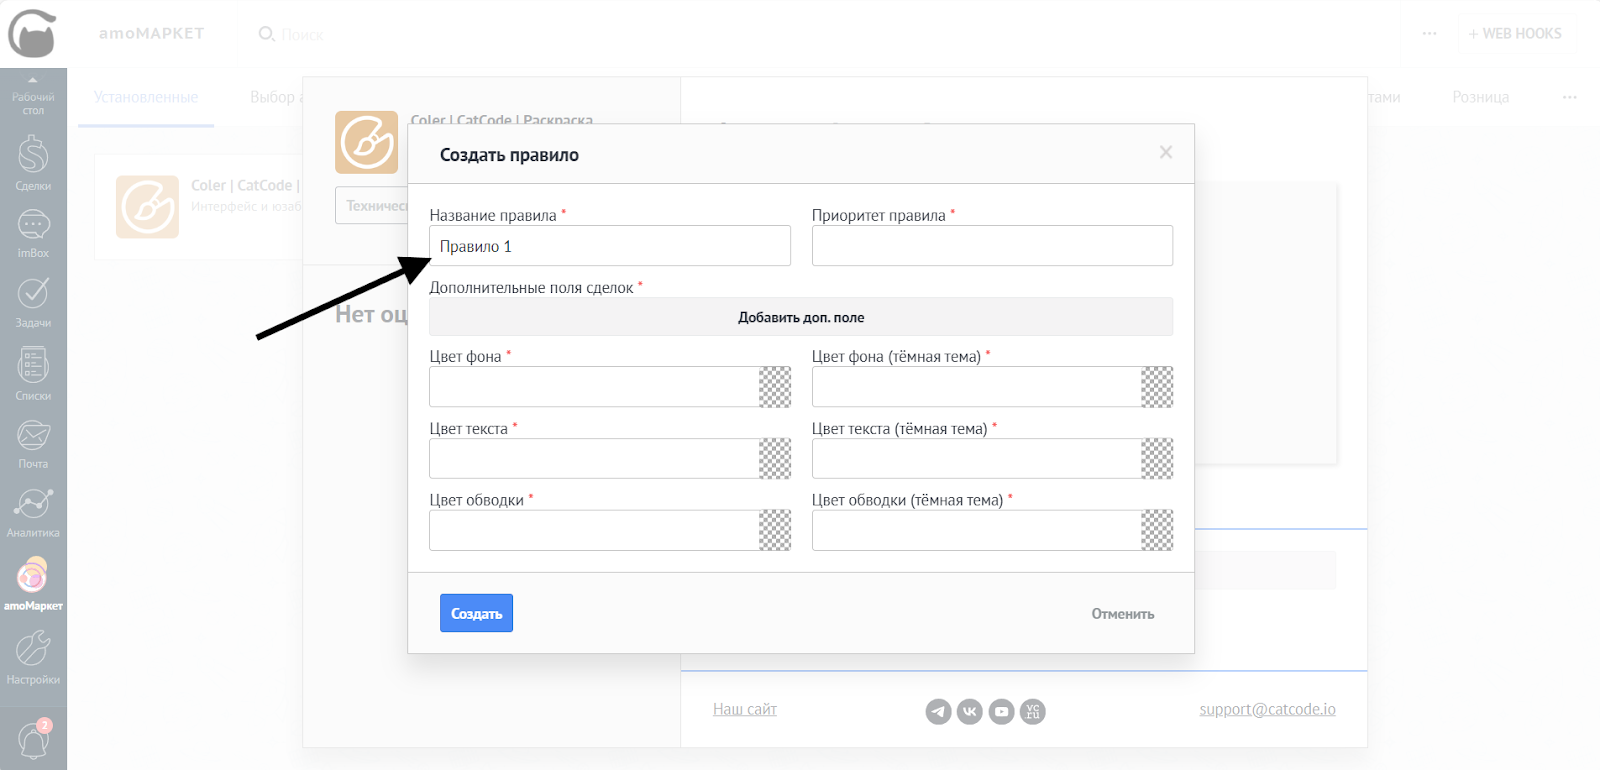
Task: Open the support@catcode.io email link
Action: pyautogui.click(x=1267, y=709)
